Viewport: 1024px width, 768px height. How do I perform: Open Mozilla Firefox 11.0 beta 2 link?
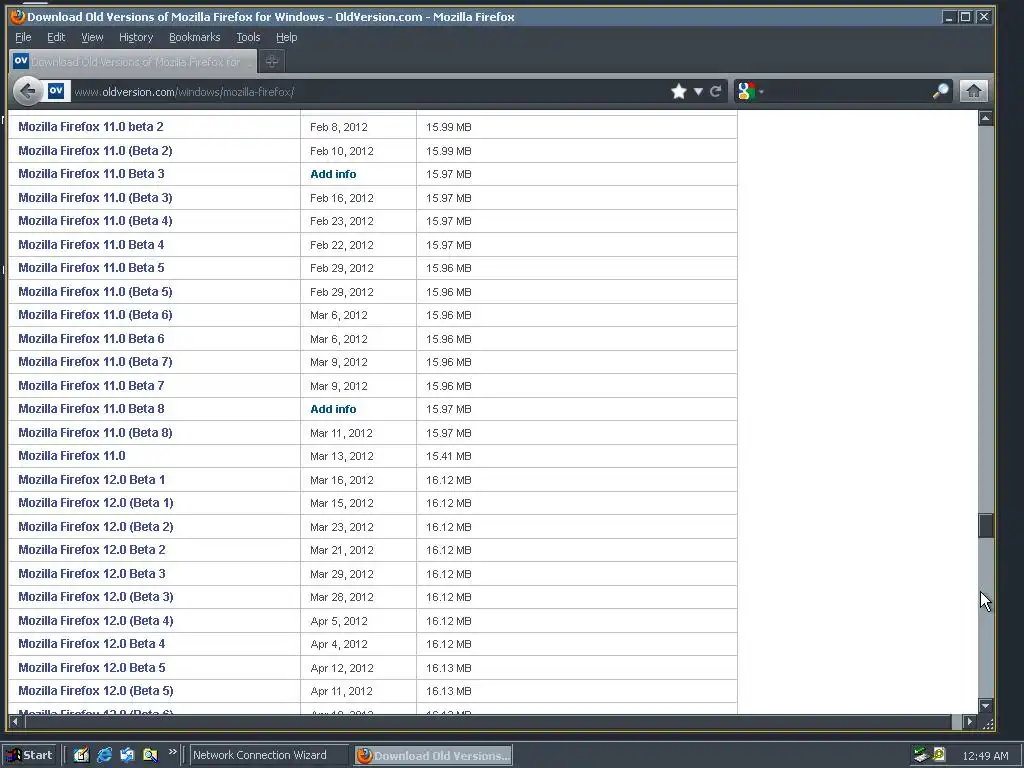[91, 127]
